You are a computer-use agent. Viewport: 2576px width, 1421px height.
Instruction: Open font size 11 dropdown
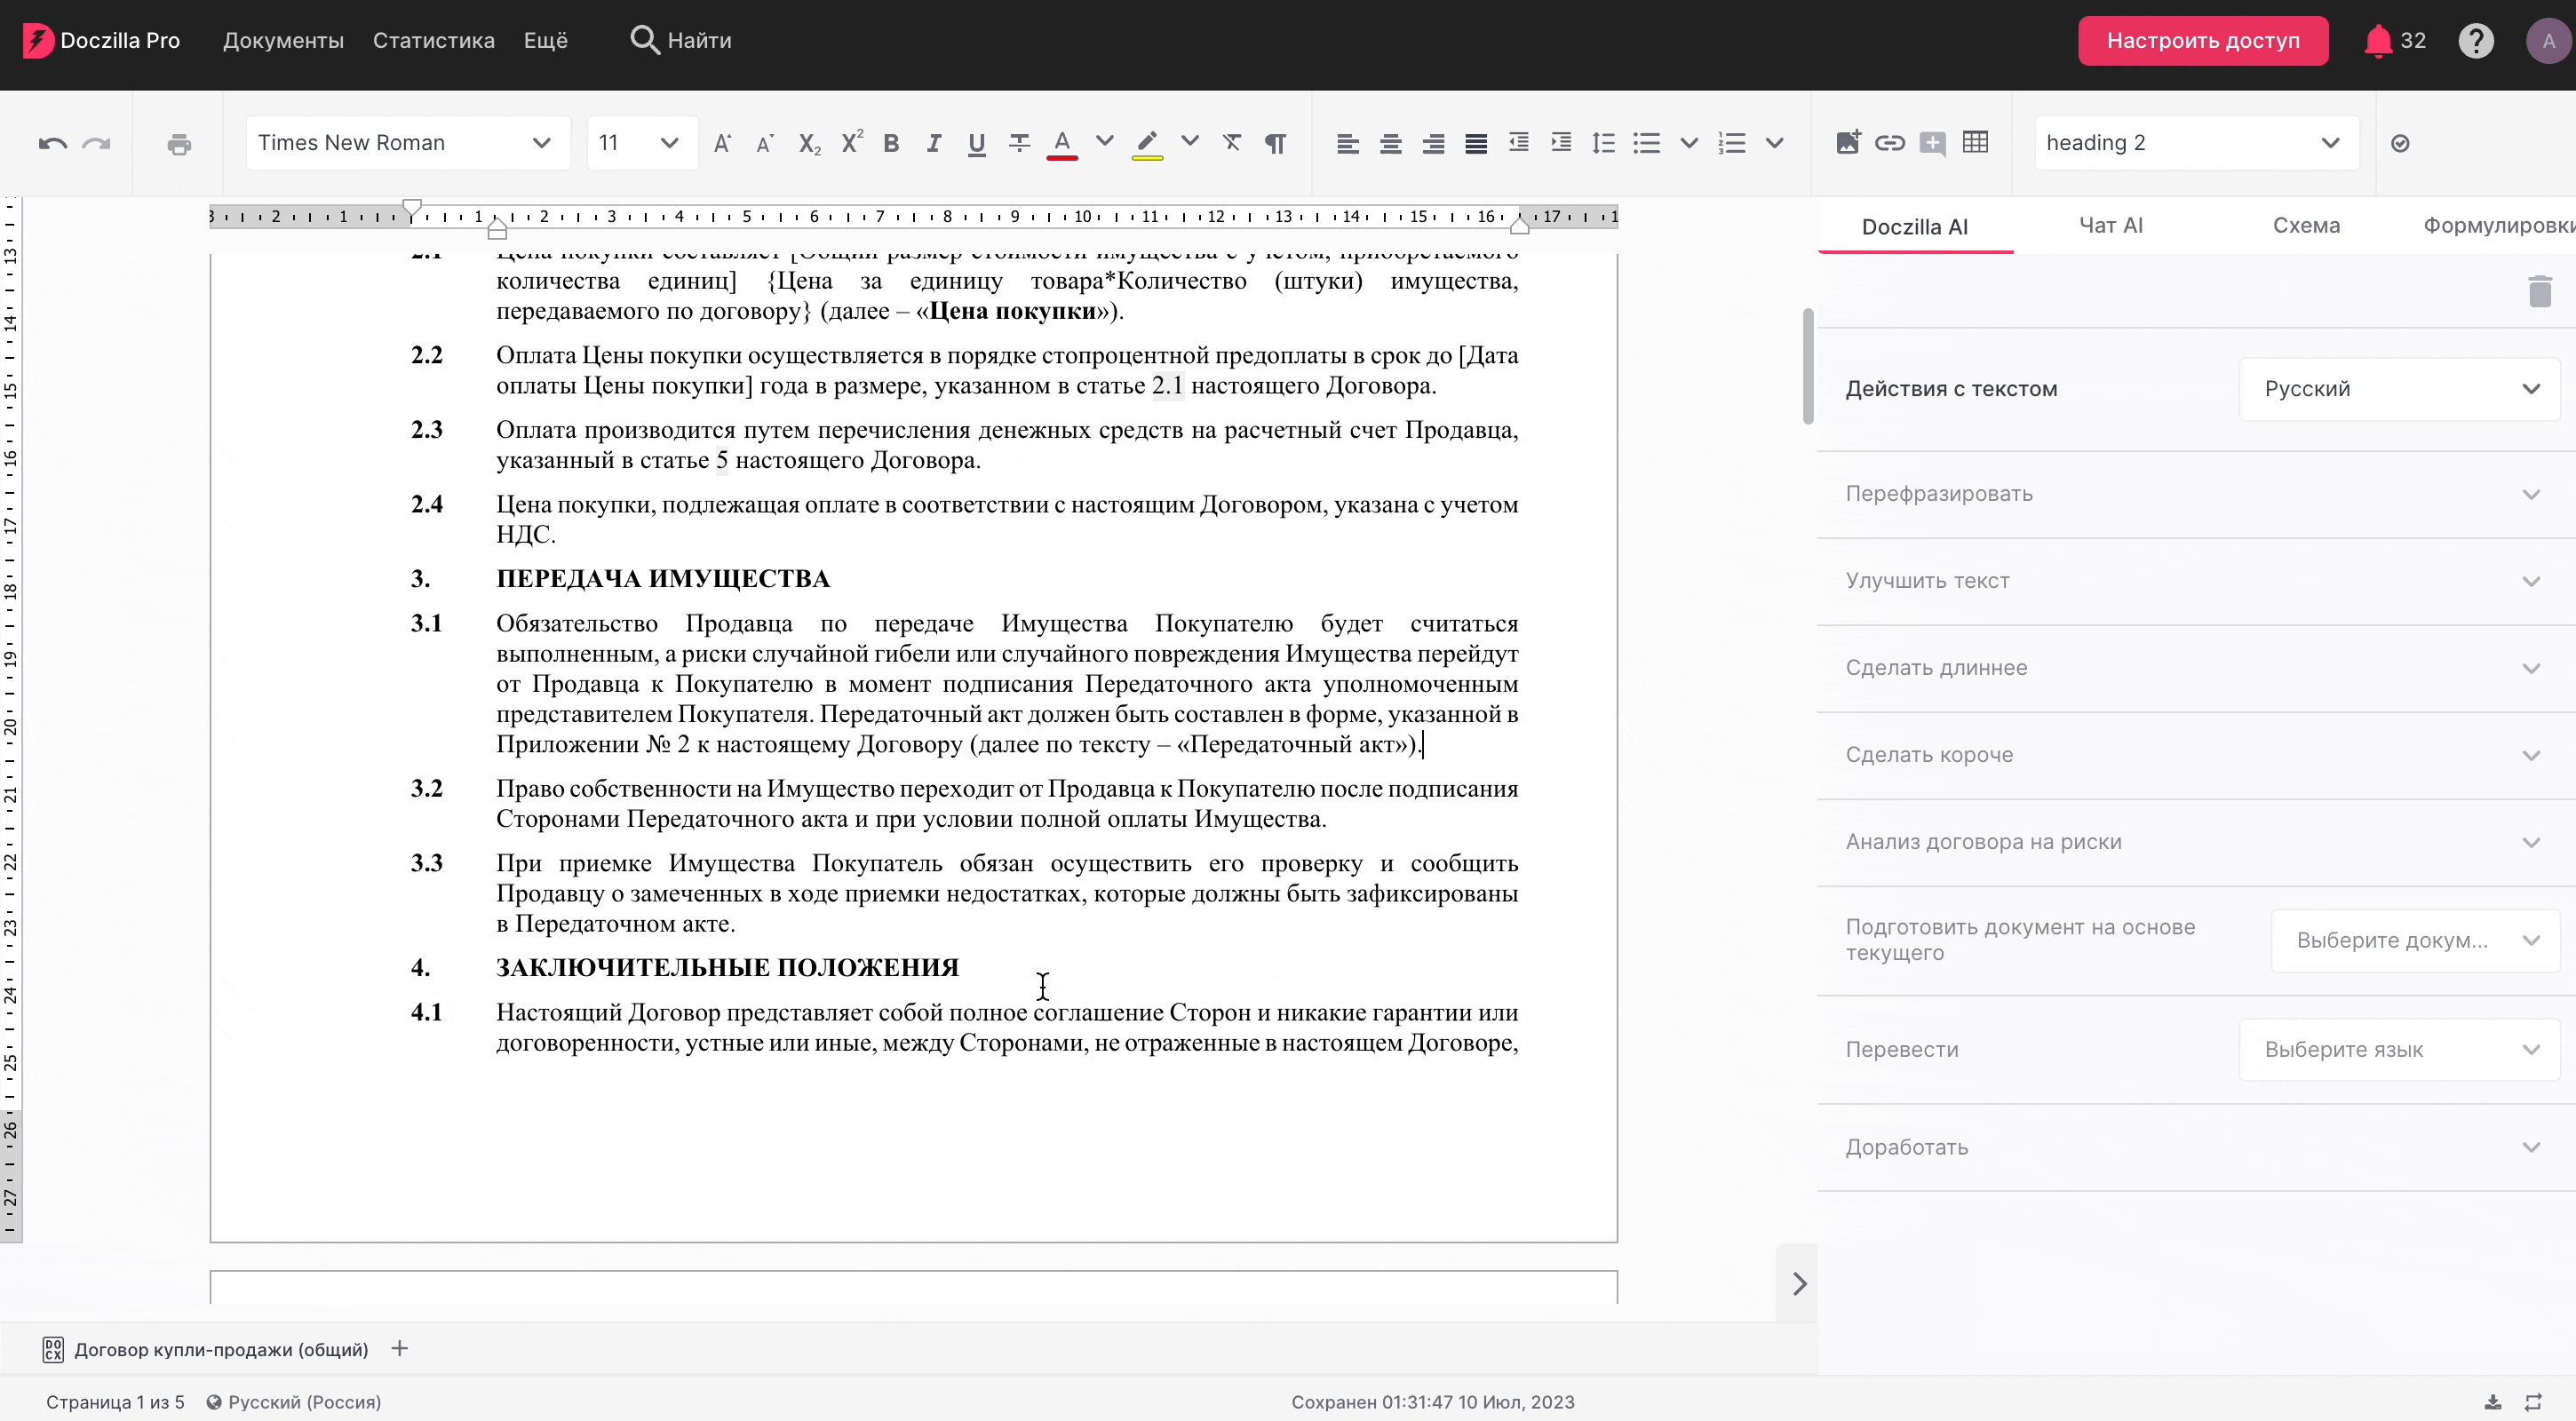641,143
